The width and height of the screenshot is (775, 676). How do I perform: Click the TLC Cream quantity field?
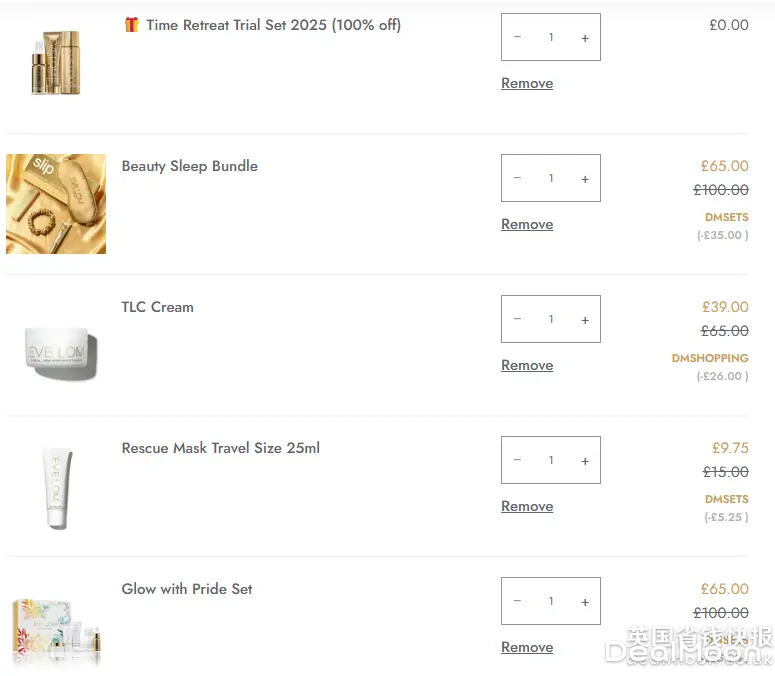551,320
